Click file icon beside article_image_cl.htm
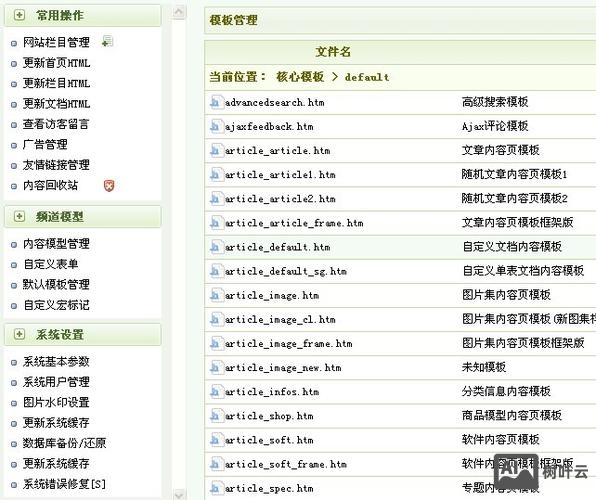This screenshot has width=596, height=500. tap(216, 319)
